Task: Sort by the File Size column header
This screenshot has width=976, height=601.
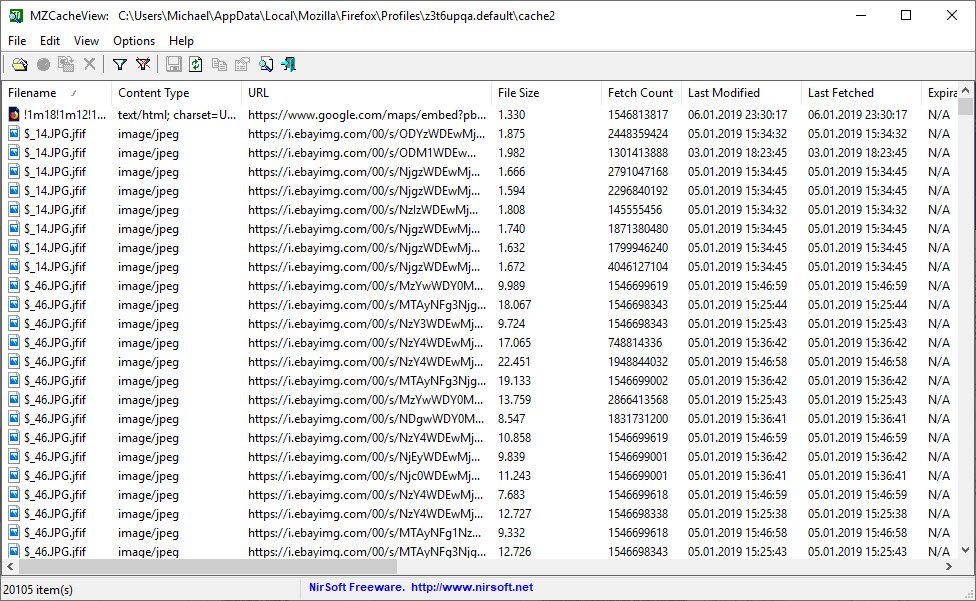Action: (x=546, y=93)
